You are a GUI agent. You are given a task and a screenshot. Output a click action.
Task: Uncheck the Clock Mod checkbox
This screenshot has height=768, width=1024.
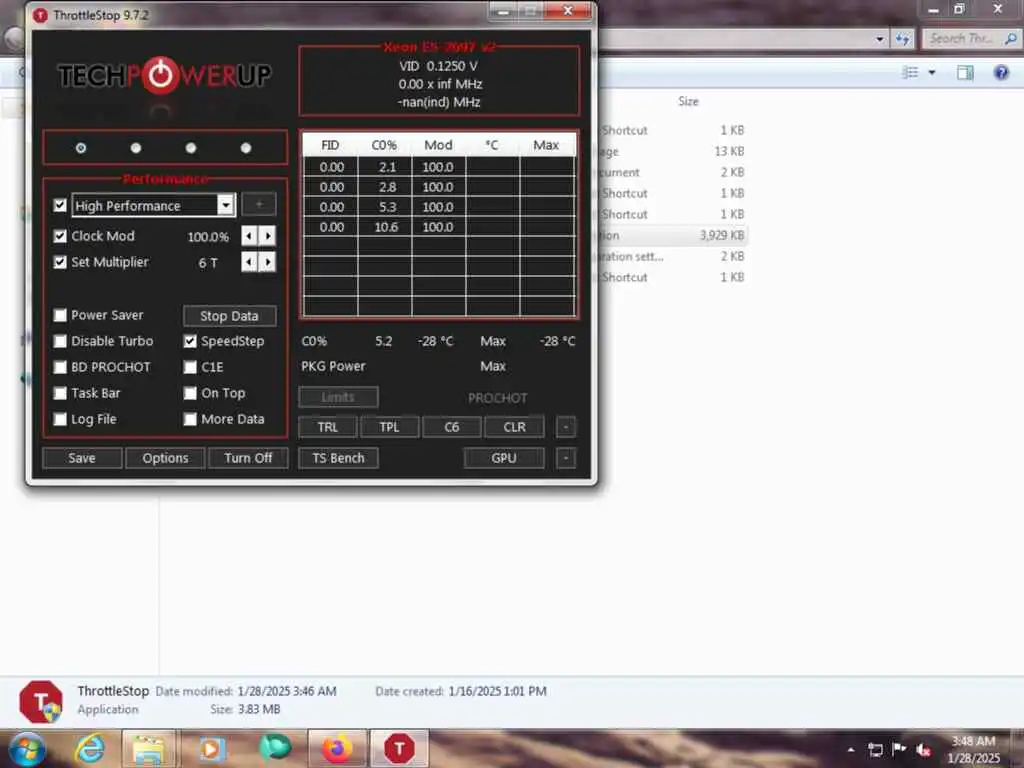60,236
